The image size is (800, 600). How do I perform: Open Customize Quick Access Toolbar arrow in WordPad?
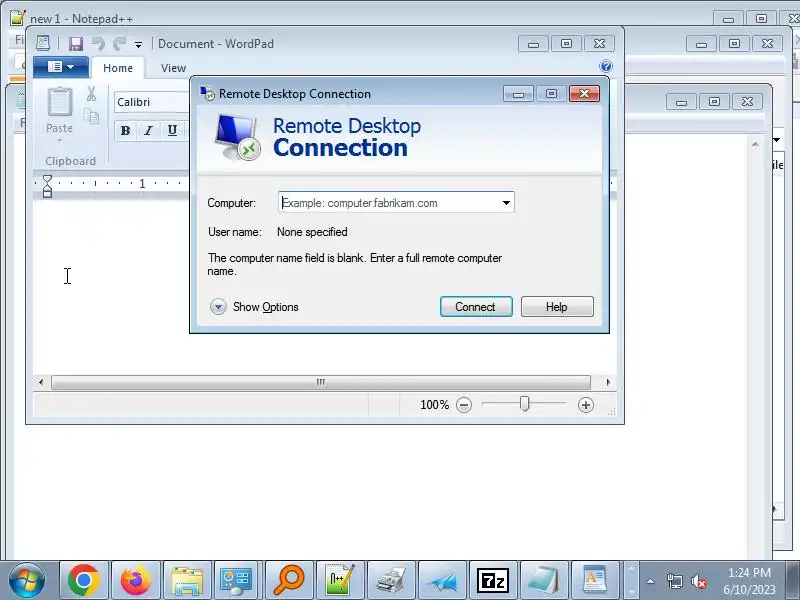[x=138, y=45]
